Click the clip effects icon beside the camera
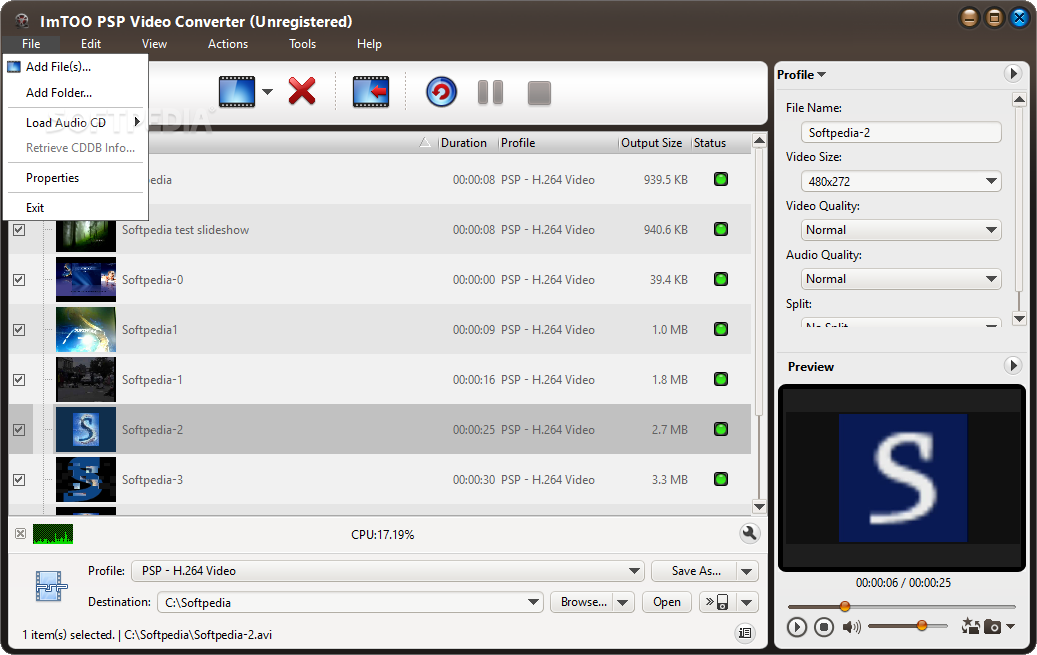The image size is (1037, 655). (x=970, y=626)
